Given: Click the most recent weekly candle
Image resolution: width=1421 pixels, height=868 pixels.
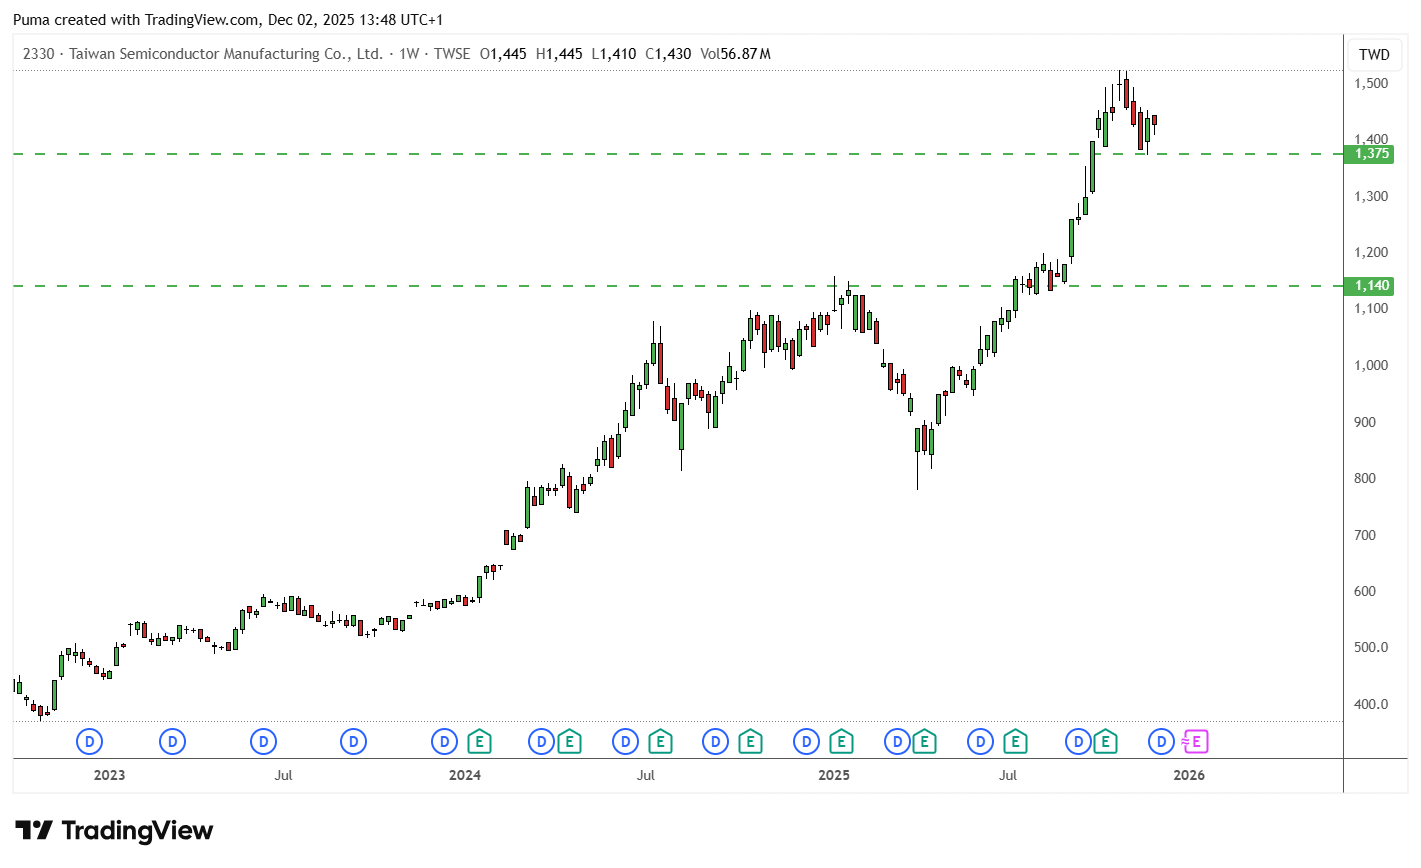Looking at the screenshot, I should [1154, 122].
